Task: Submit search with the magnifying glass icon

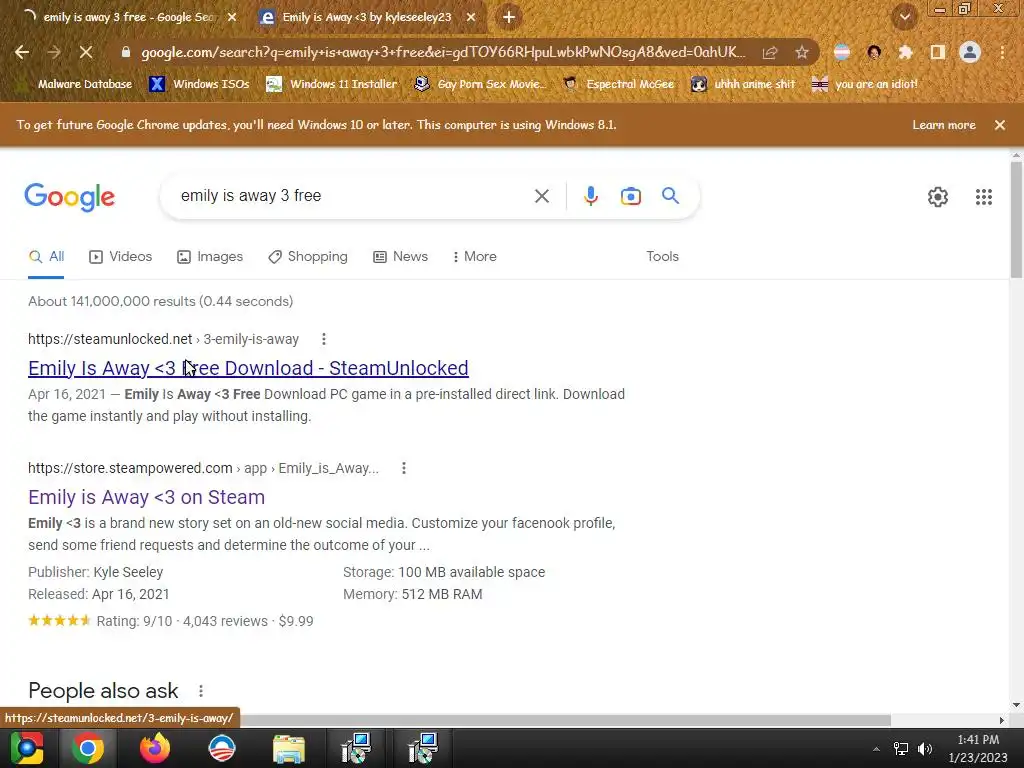Action: 670,195
